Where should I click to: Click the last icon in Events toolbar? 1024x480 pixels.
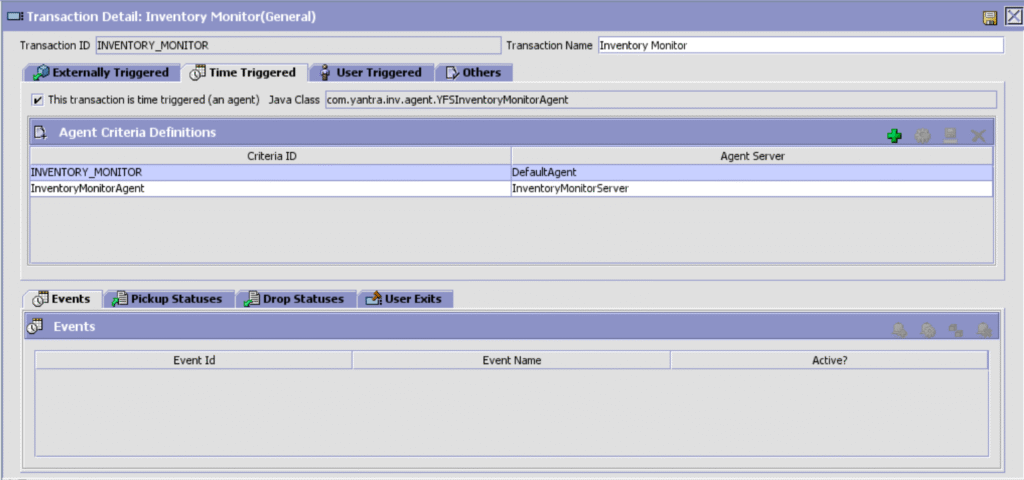[983, 329]
